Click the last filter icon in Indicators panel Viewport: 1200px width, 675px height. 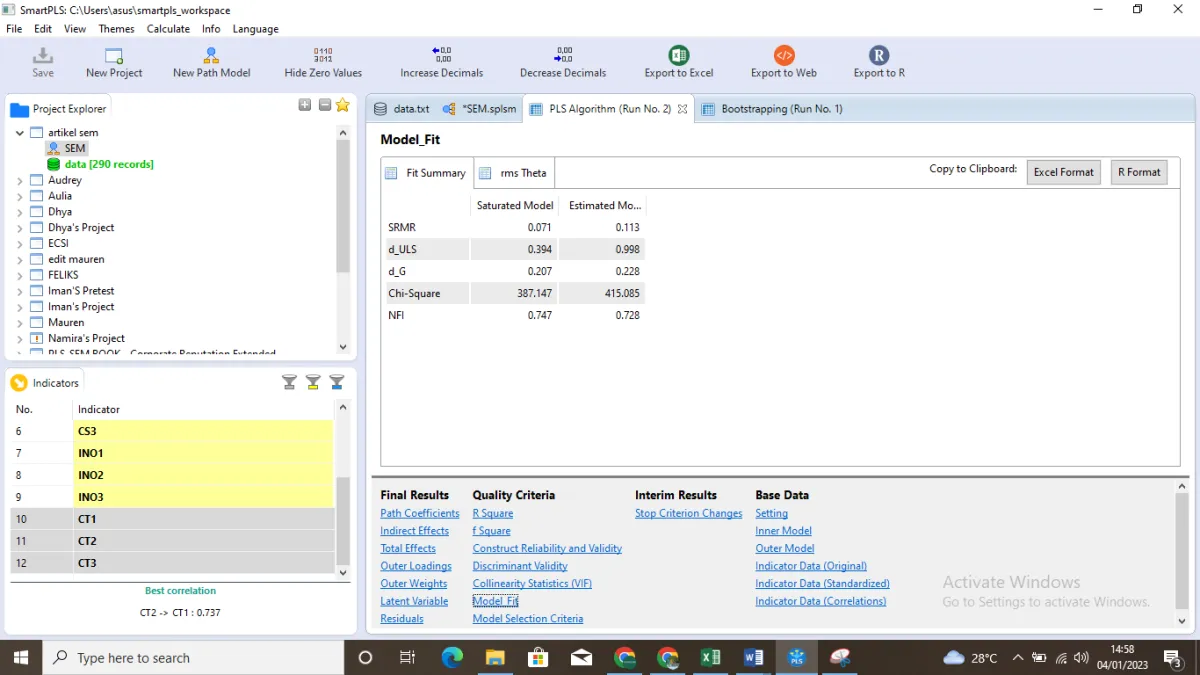point(337,382)
